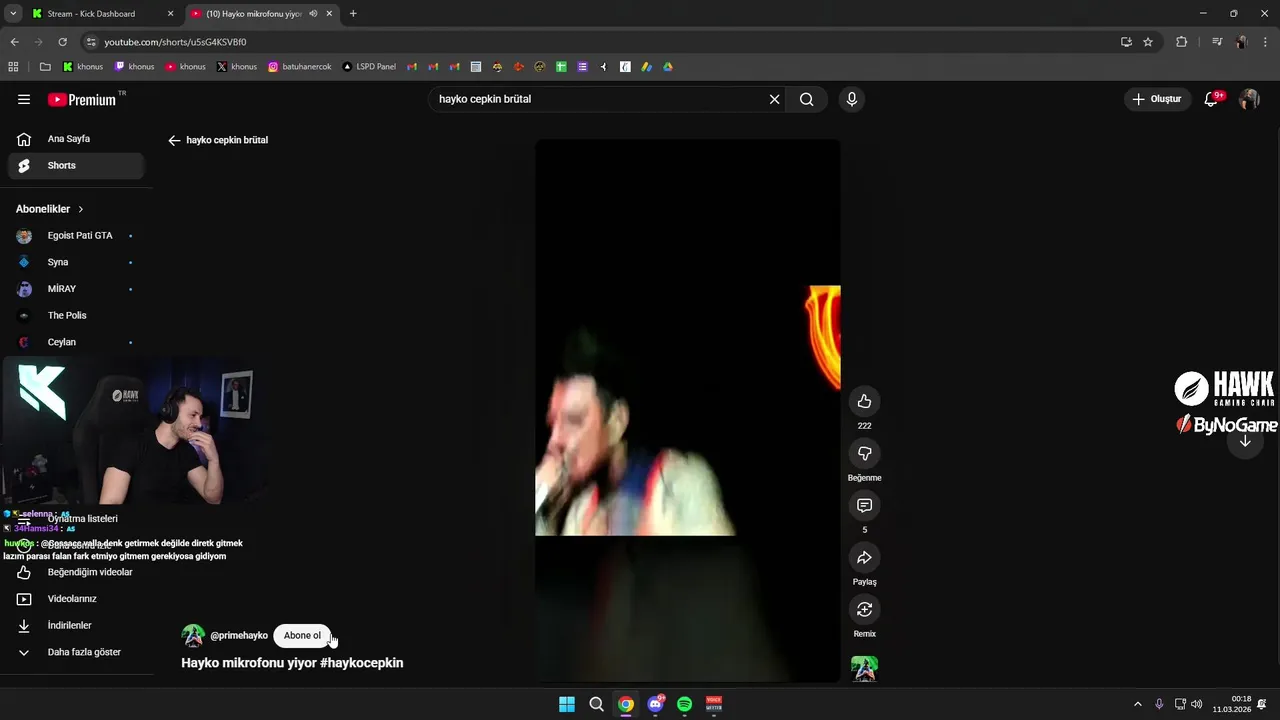Viewport: 1280px width, 720px height.
Task: Open Windows Start menu
Action: (x=567, y=704)
